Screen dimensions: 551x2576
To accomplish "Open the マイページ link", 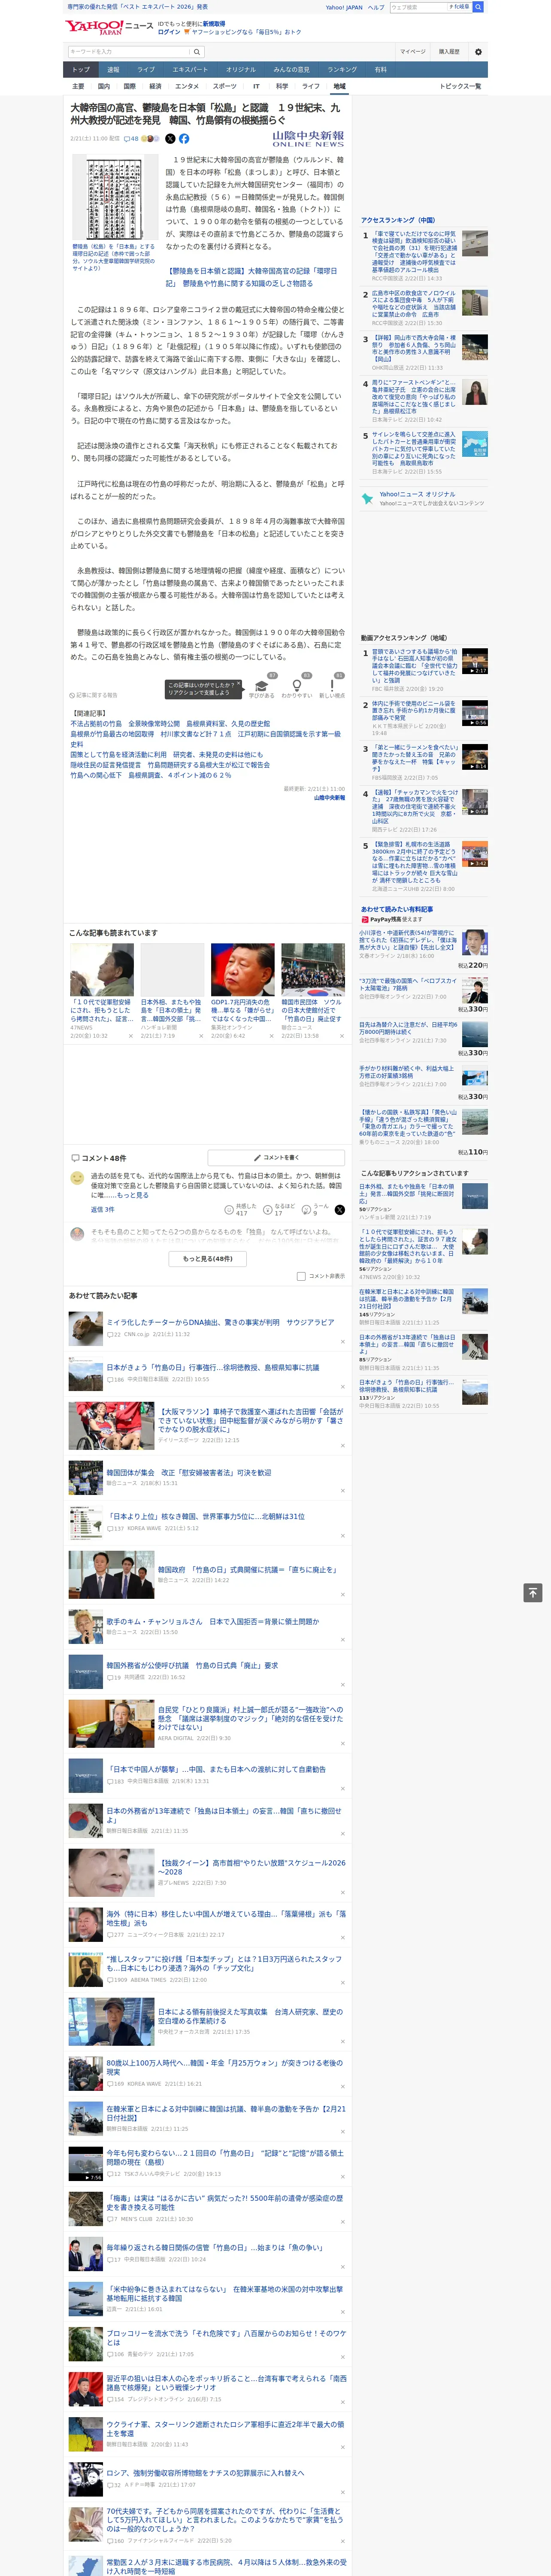I will (412, 51).
